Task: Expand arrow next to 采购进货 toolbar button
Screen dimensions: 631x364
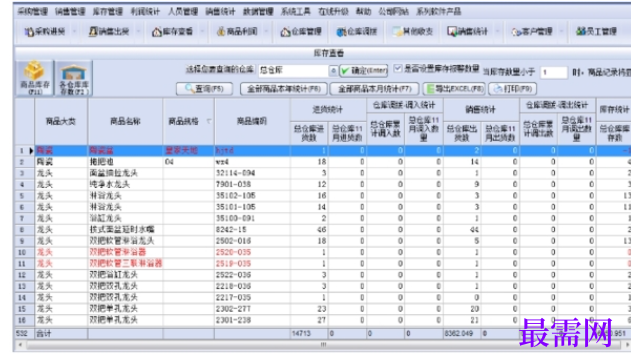Action: [74, 31]
